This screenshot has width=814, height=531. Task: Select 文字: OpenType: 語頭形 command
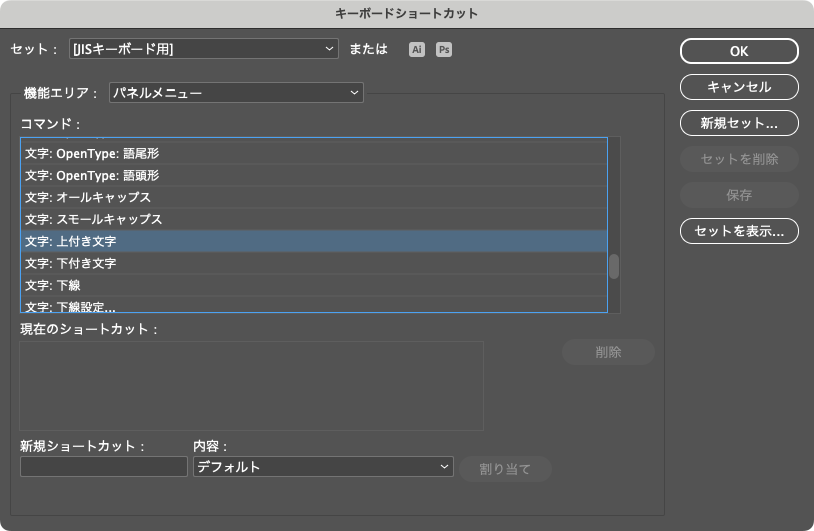pyautogui.click(x=313, y=175)
